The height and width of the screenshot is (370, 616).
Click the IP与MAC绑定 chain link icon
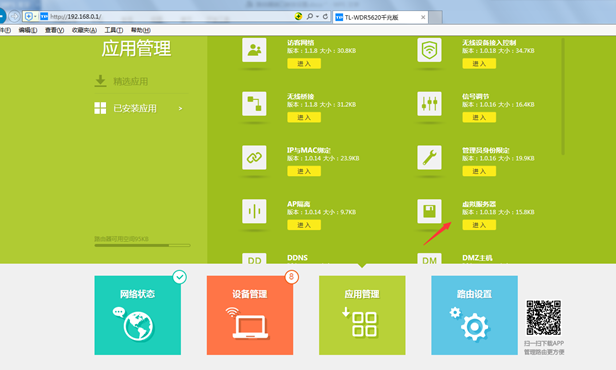[x=254, y=158]
